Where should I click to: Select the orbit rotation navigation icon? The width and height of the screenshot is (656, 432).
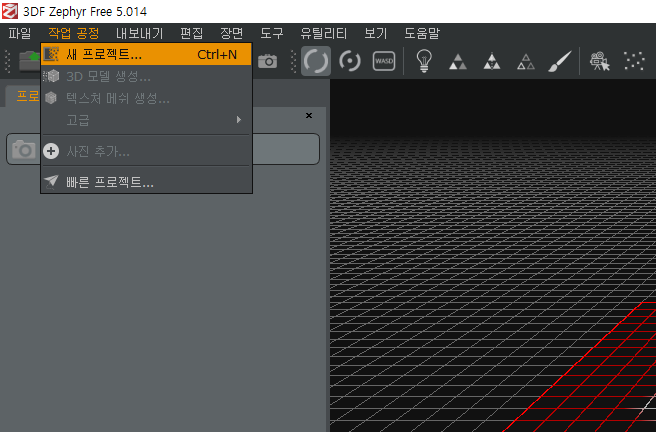[316, 61]
